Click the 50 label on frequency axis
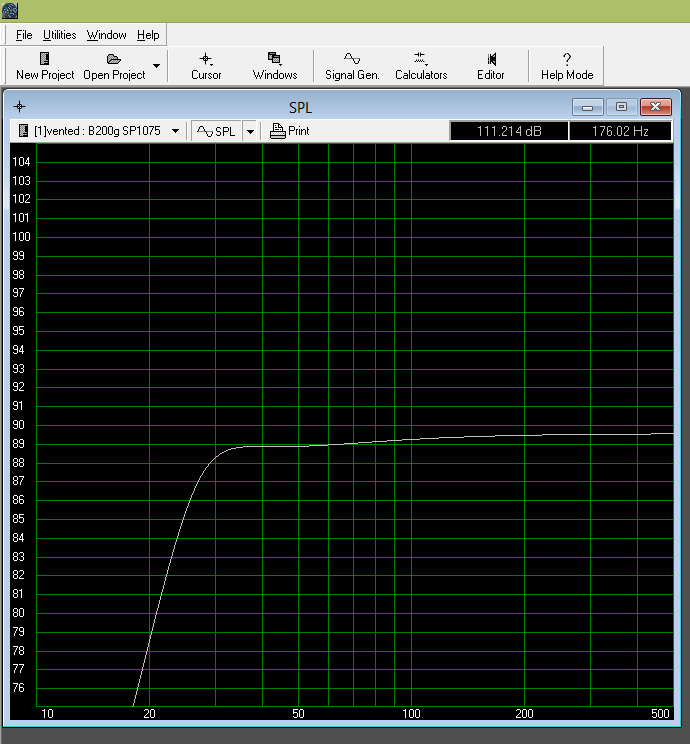Viewport: 690px width, 744px height. point(298,714)
